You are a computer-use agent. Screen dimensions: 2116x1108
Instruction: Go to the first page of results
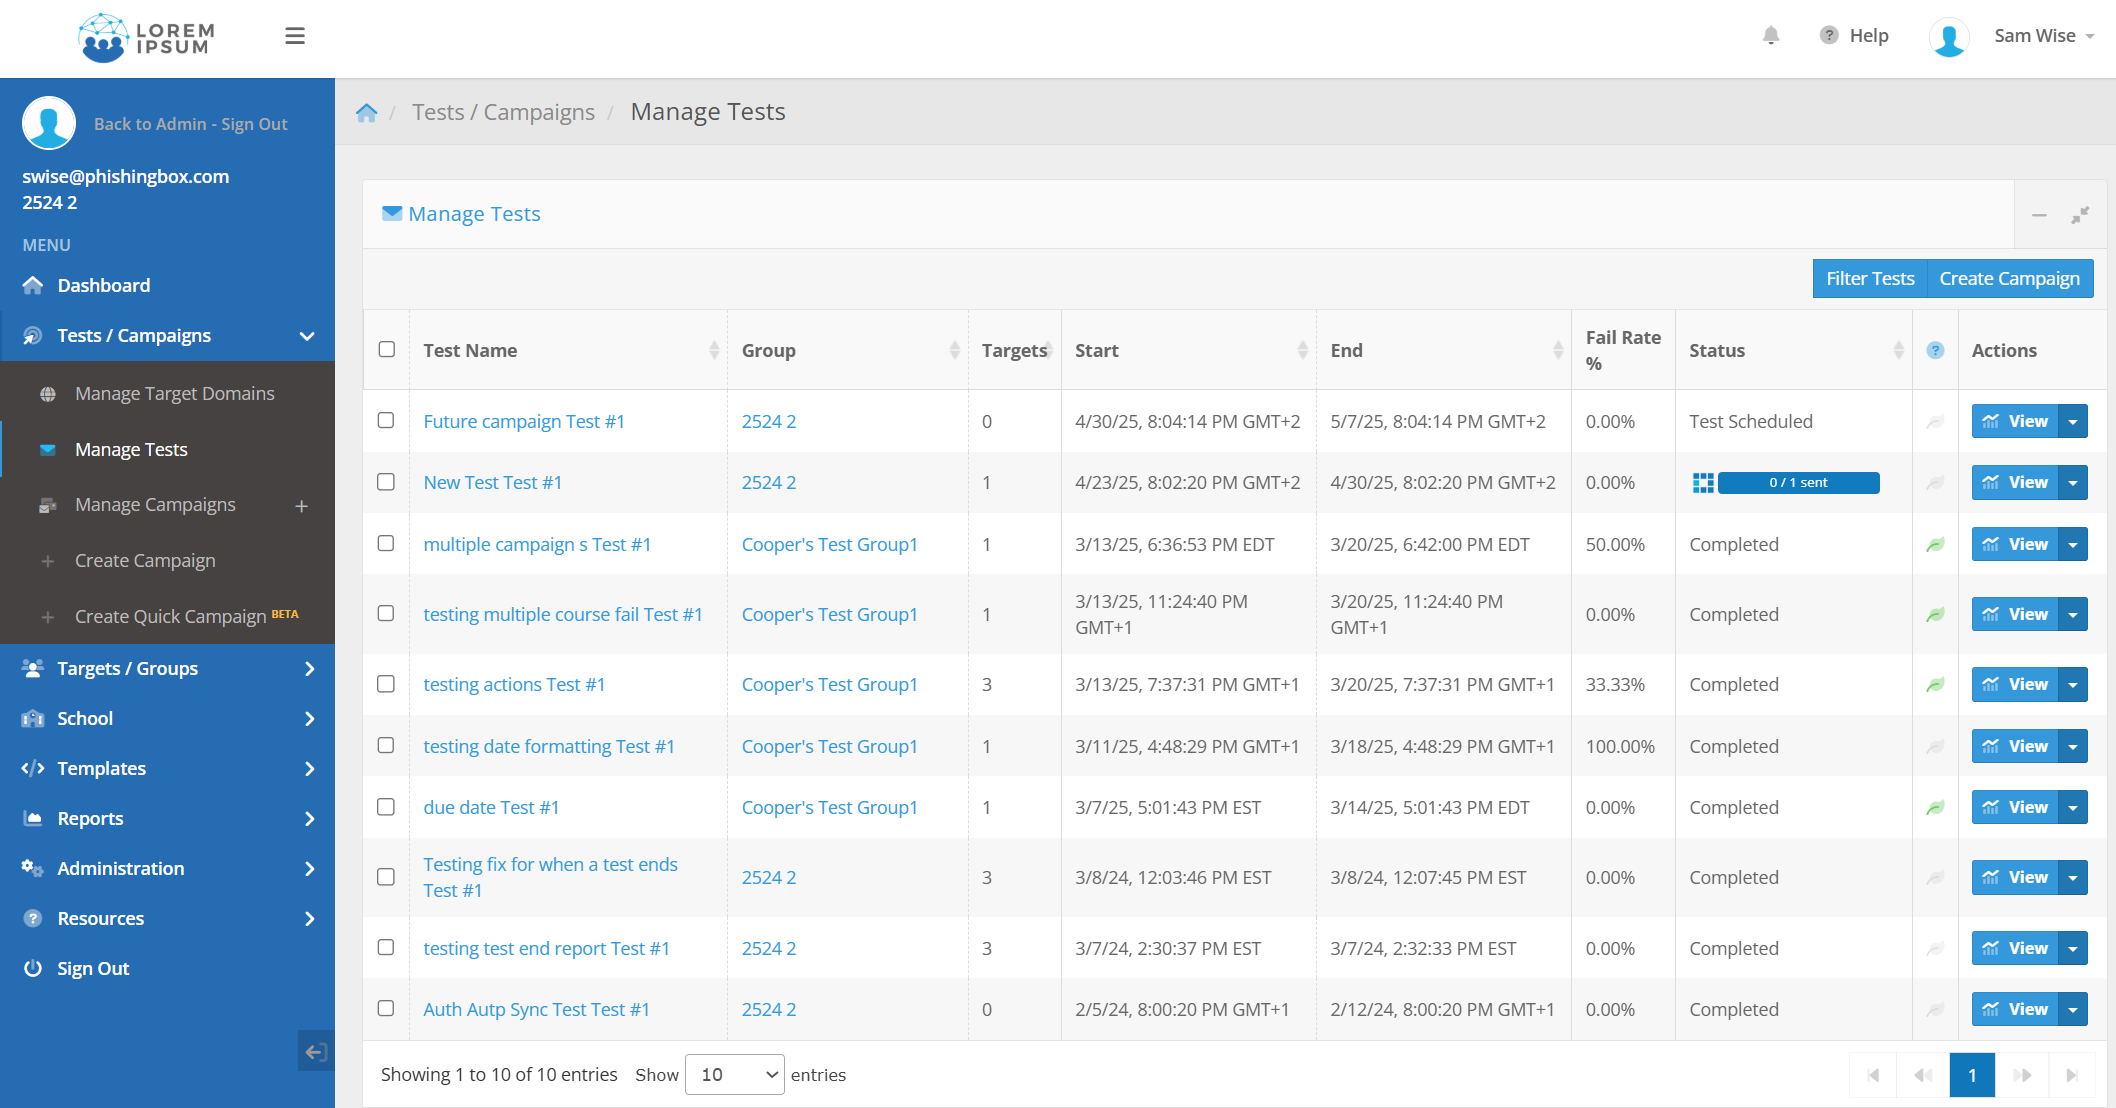(1873, 1075)
